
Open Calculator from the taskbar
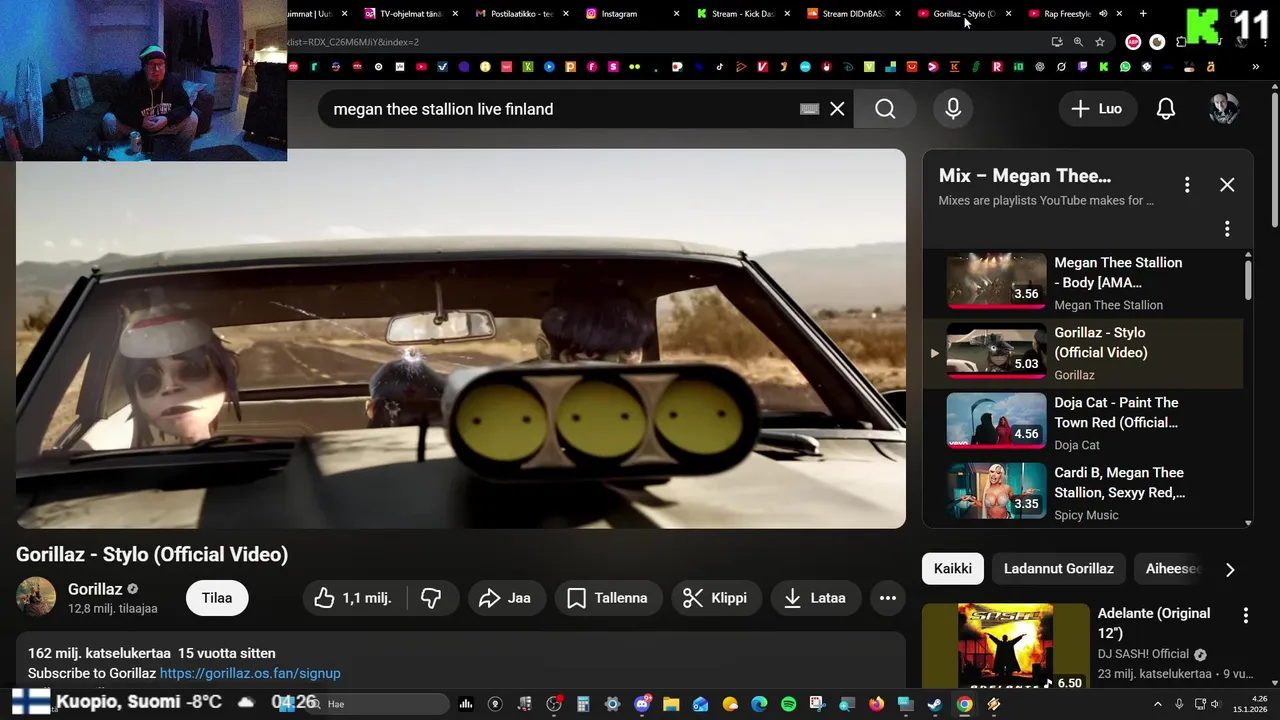[x=583, y=704]
